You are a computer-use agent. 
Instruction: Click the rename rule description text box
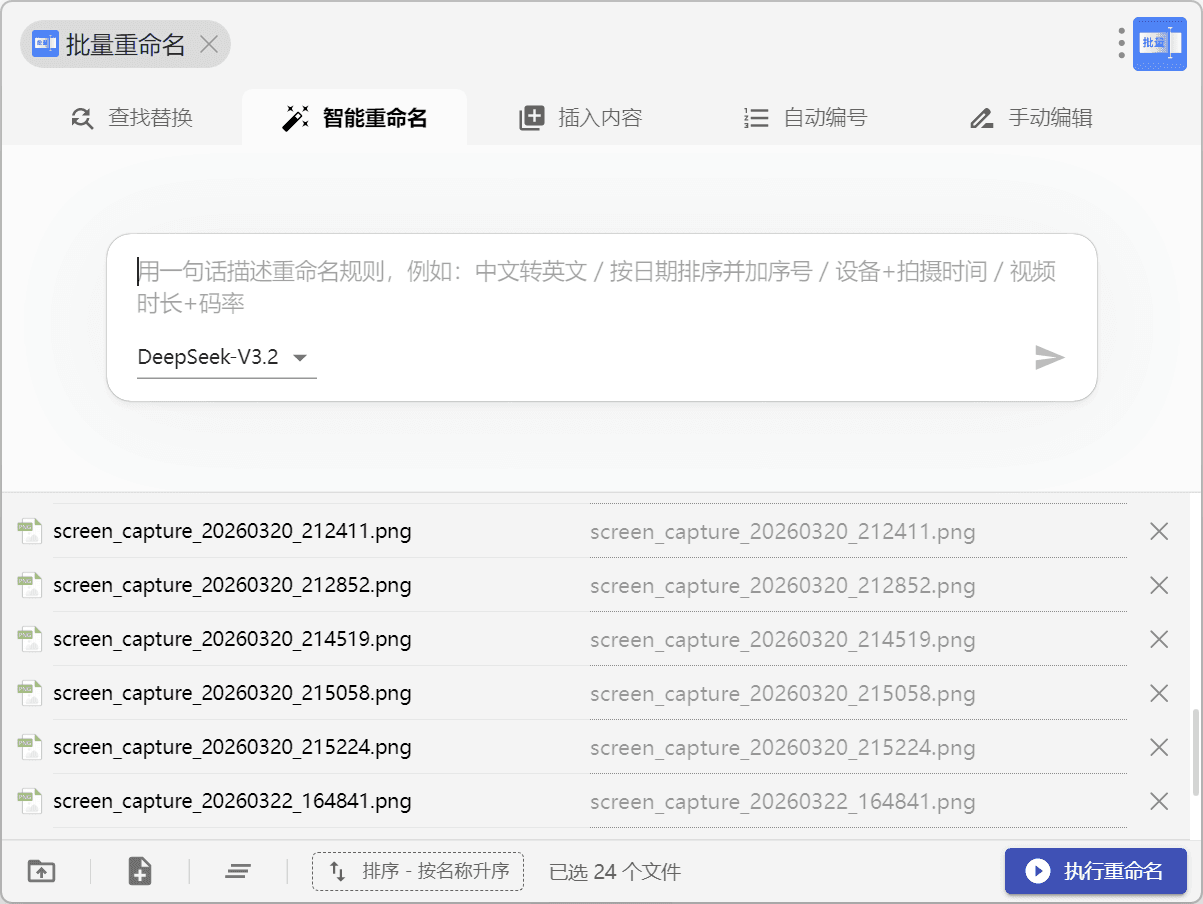point(600,287)
